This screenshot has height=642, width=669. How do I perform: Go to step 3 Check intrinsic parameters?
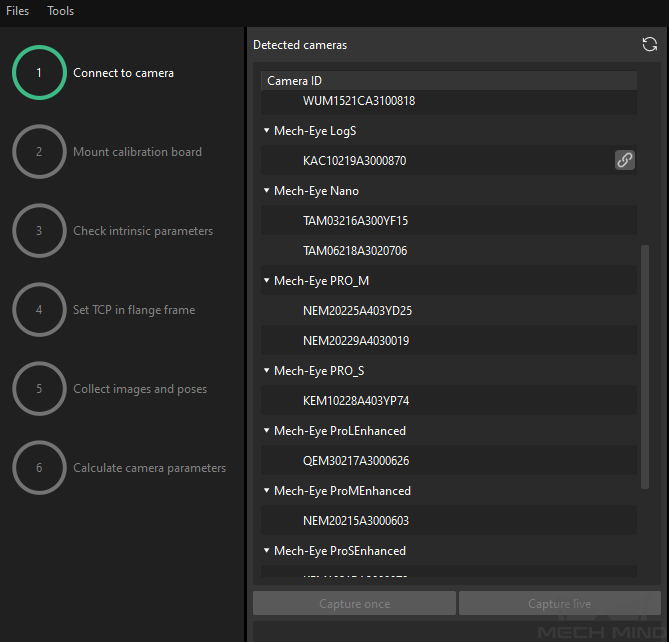click(x=113, y=230)
